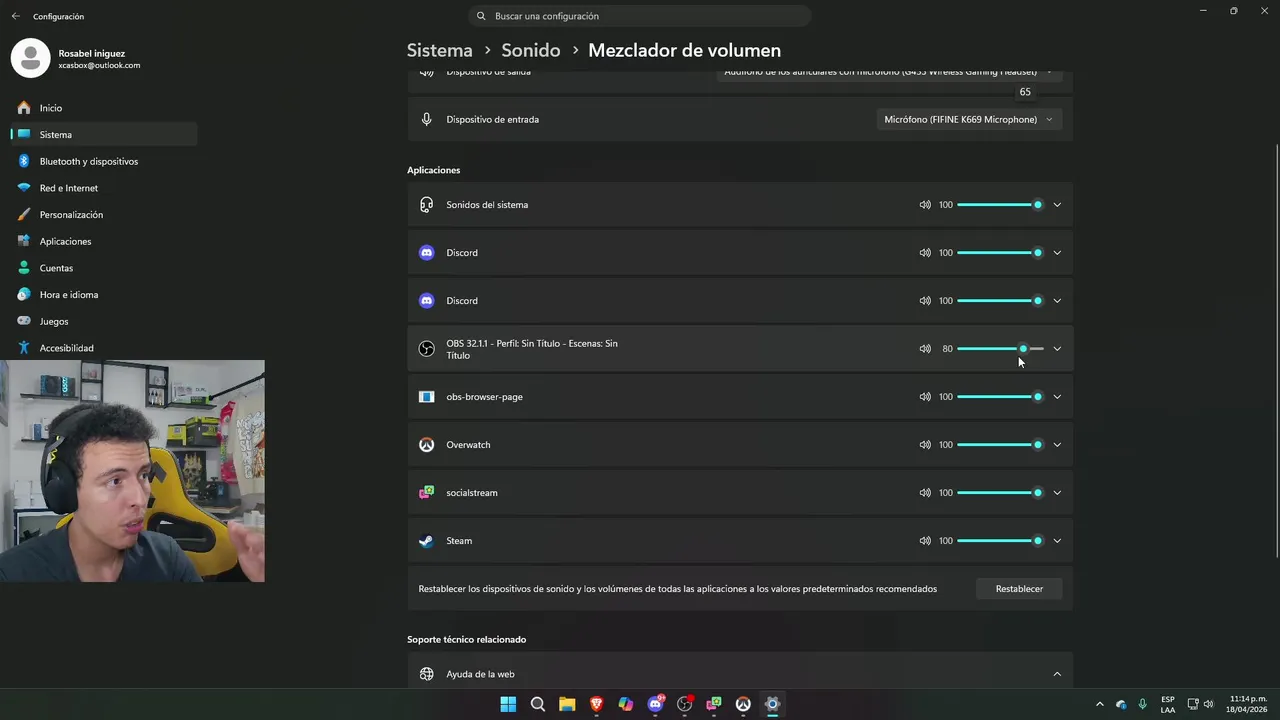
Task: Click the socialstream taskbar icon
Action: [714, 704]
